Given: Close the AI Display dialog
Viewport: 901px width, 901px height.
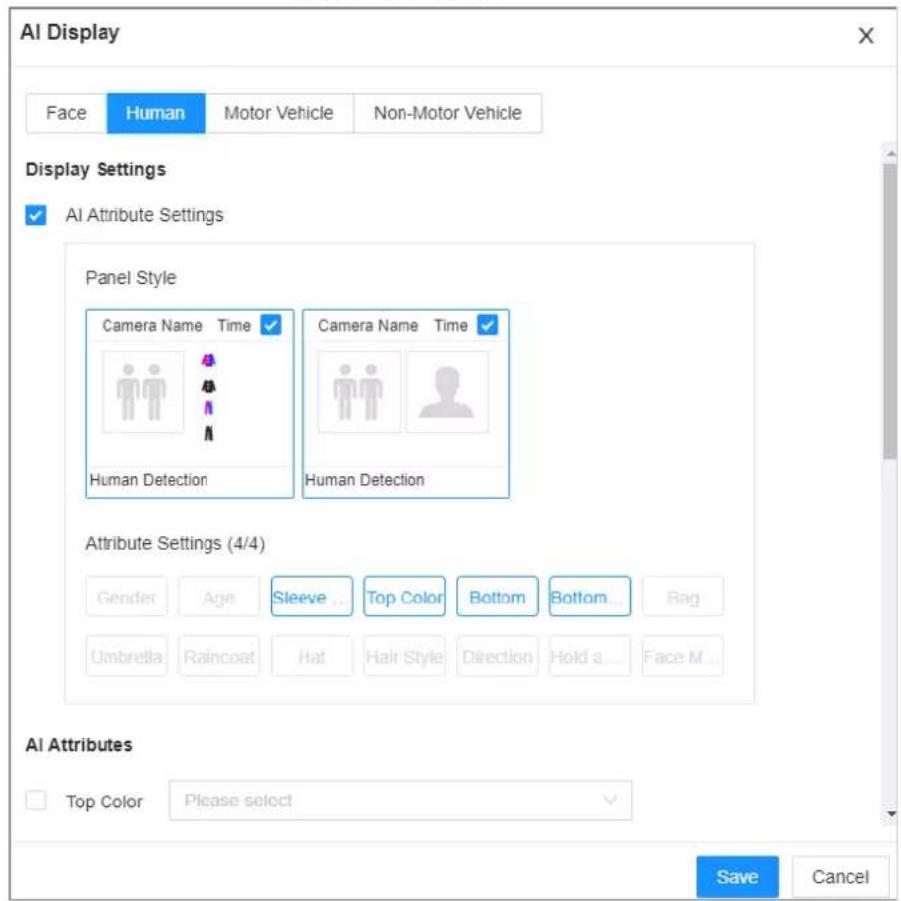Looking at the screenshot, I should [x=865, y=36].
